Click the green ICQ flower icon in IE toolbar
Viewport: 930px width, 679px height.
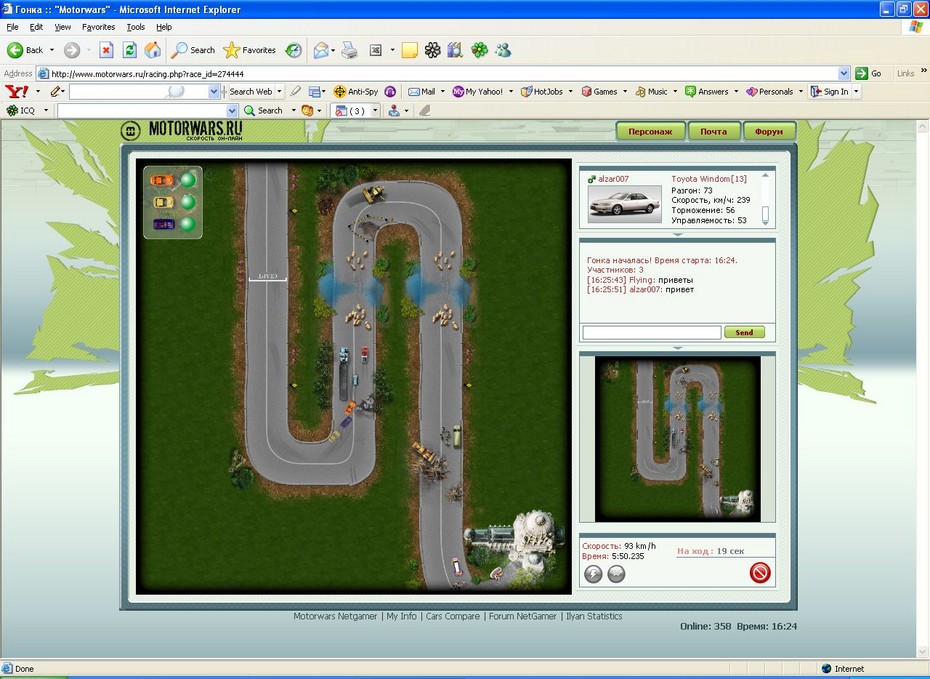[479, 50]
